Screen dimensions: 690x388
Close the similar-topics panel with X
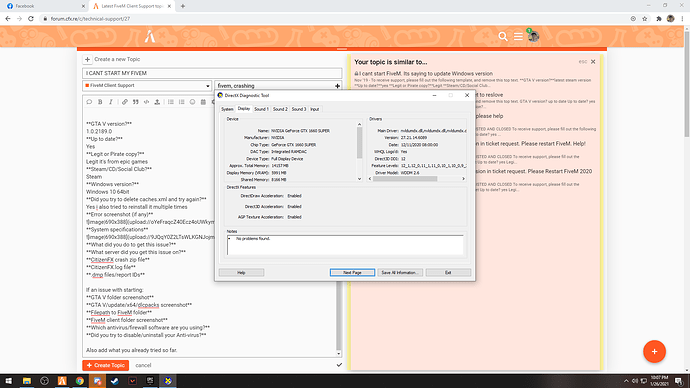tap(593, 62)
